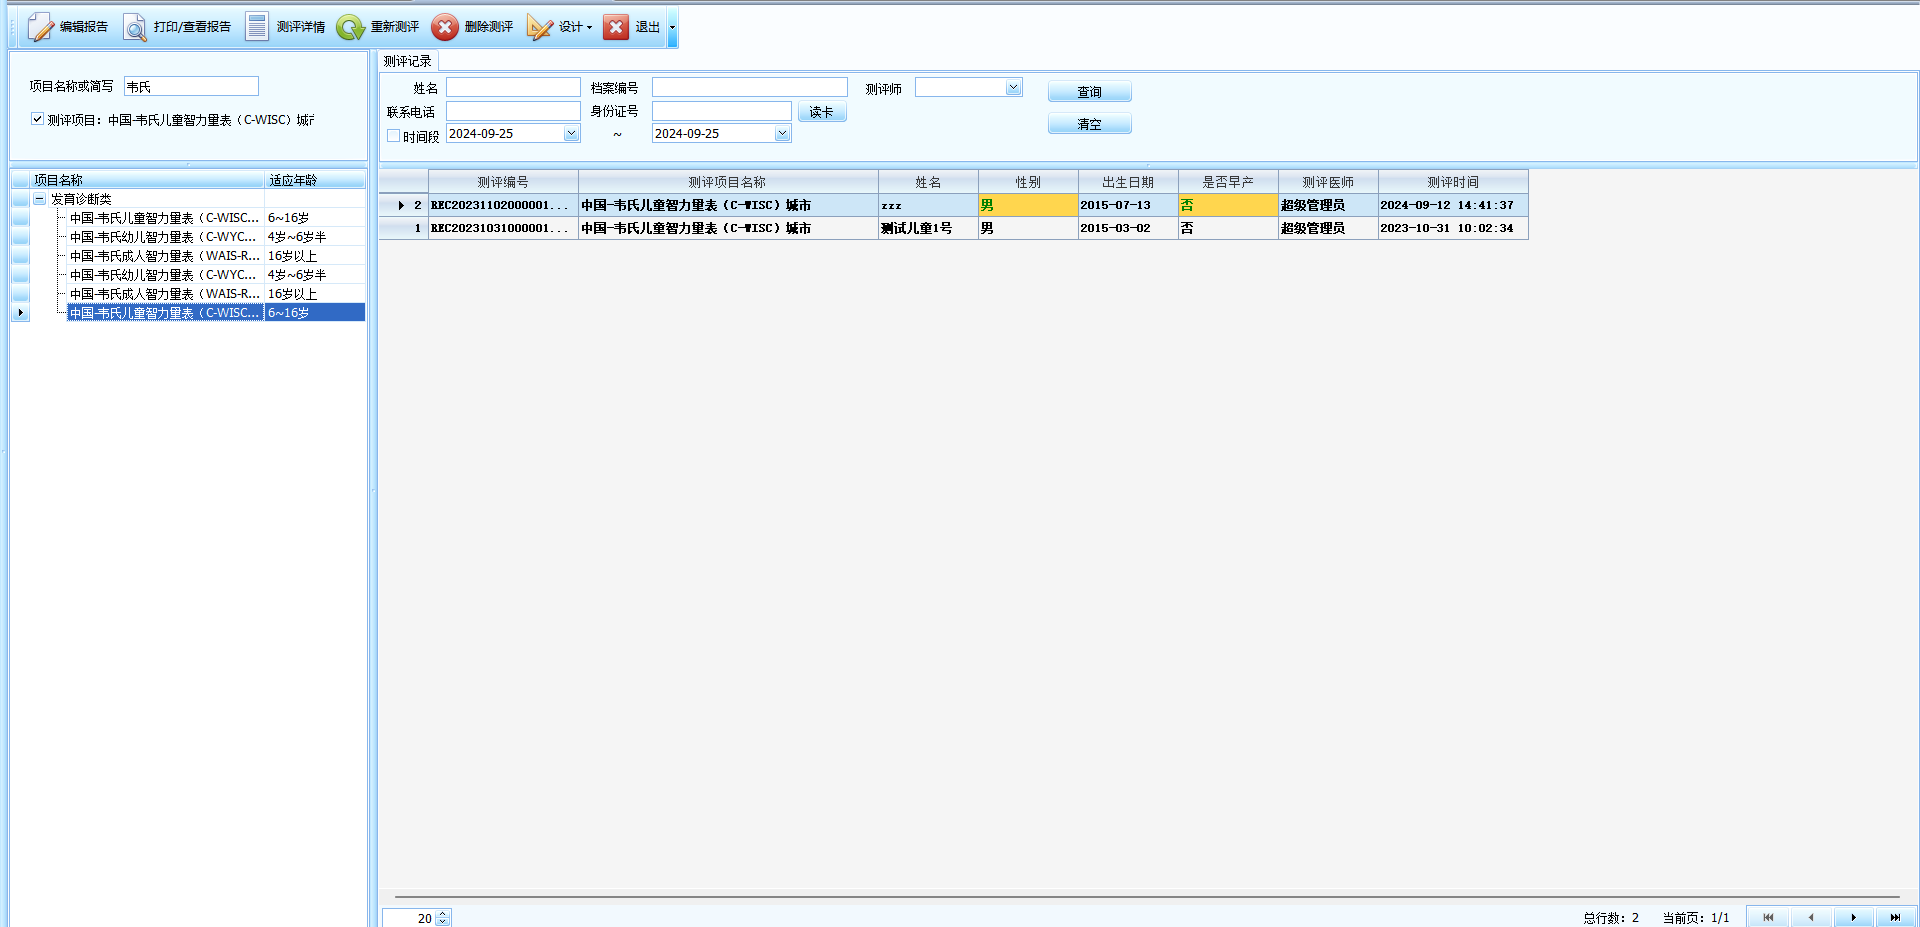Open 打印/查看报告 print report icon
This screenshot has height=927, width=1920.
coord(135,27)
